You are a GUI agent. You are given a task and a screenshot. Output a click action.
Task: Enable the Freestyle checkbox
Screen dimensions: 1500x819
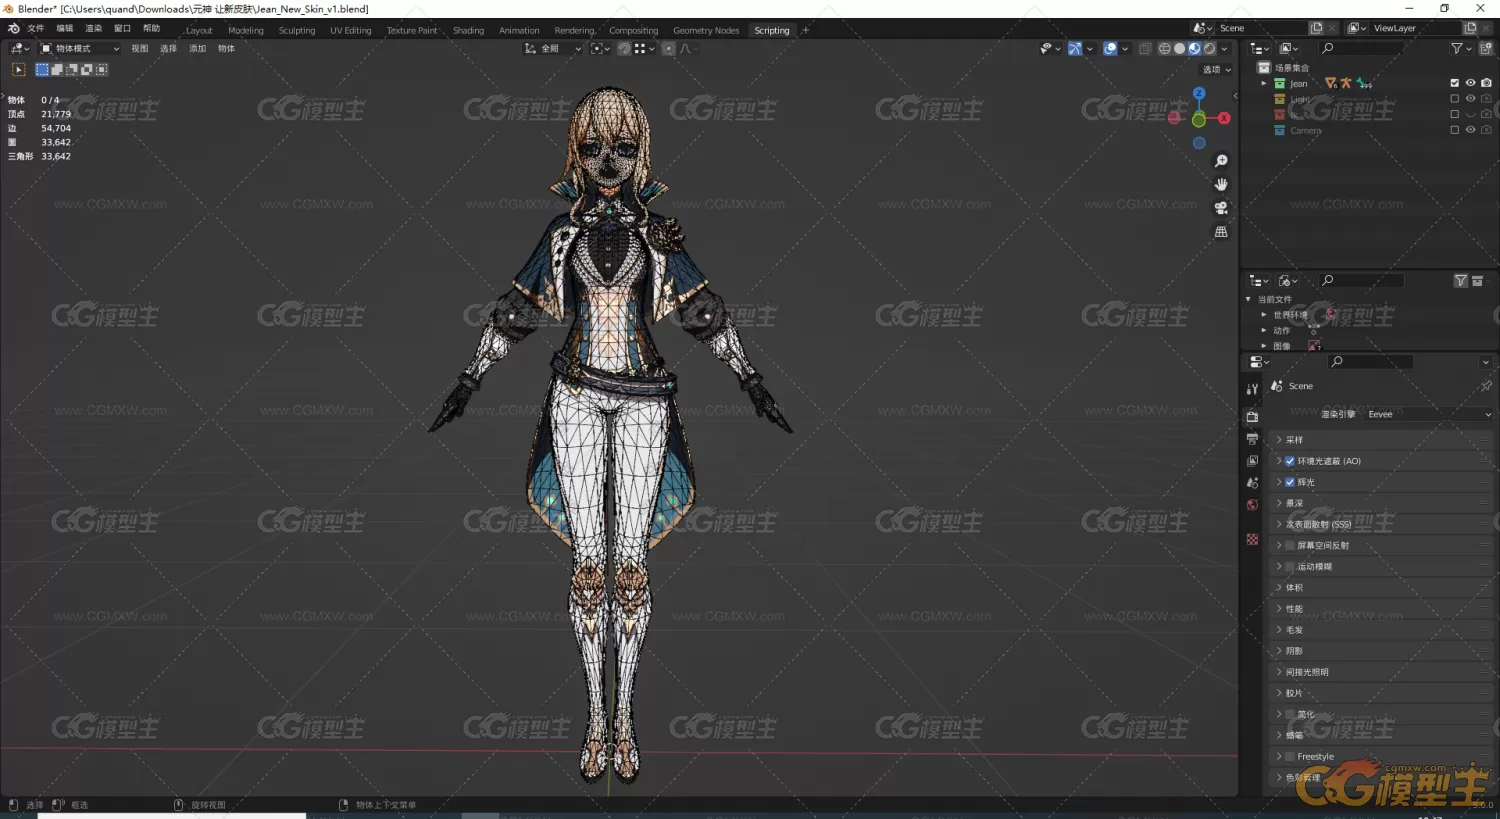1290,757
